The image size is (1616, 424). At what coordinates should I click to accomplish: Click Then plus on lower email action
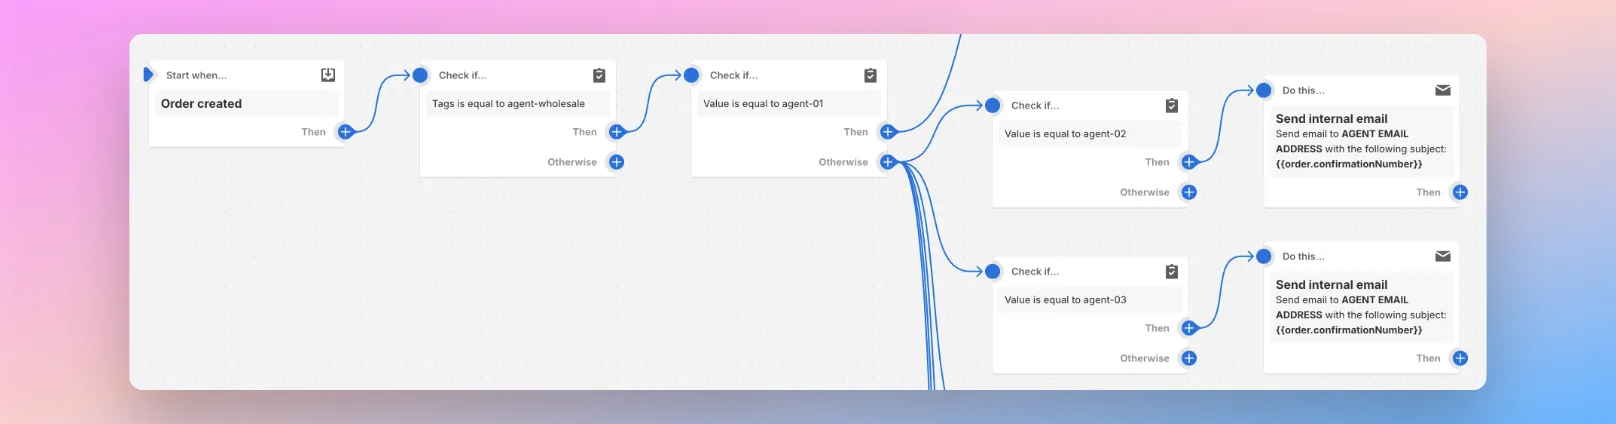point(1460,358)
